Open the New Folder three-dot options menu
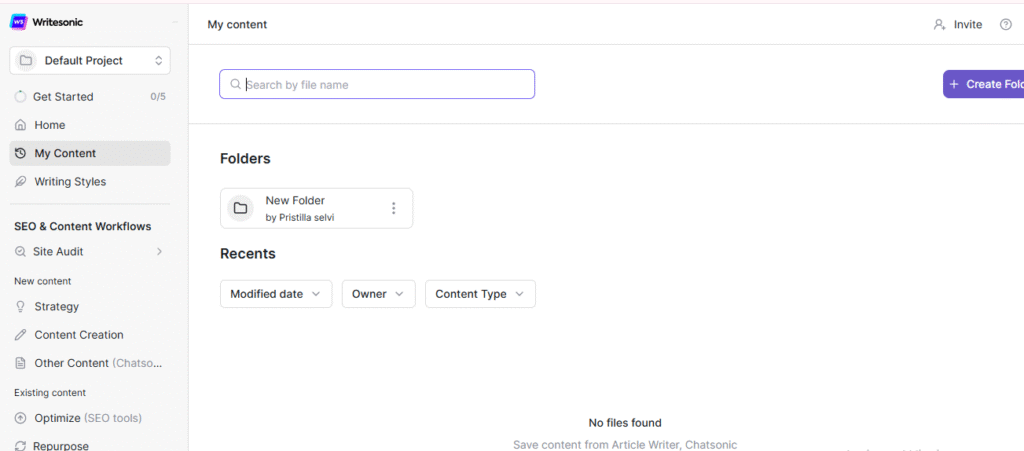 click(x=393, y=208)
